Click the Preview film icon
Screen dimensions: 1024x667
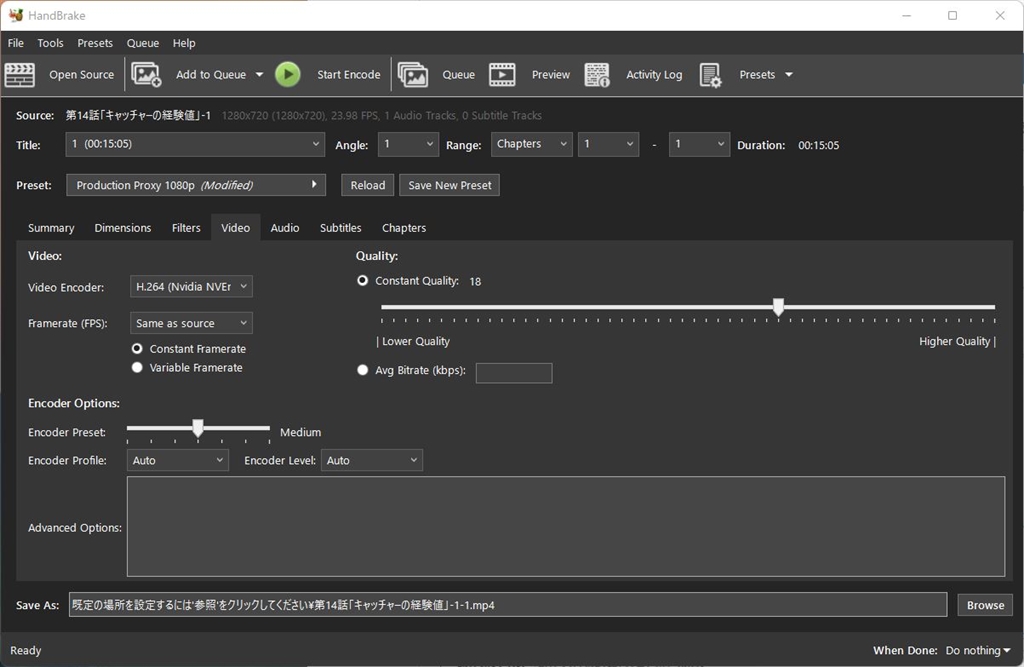pos(502,75)
